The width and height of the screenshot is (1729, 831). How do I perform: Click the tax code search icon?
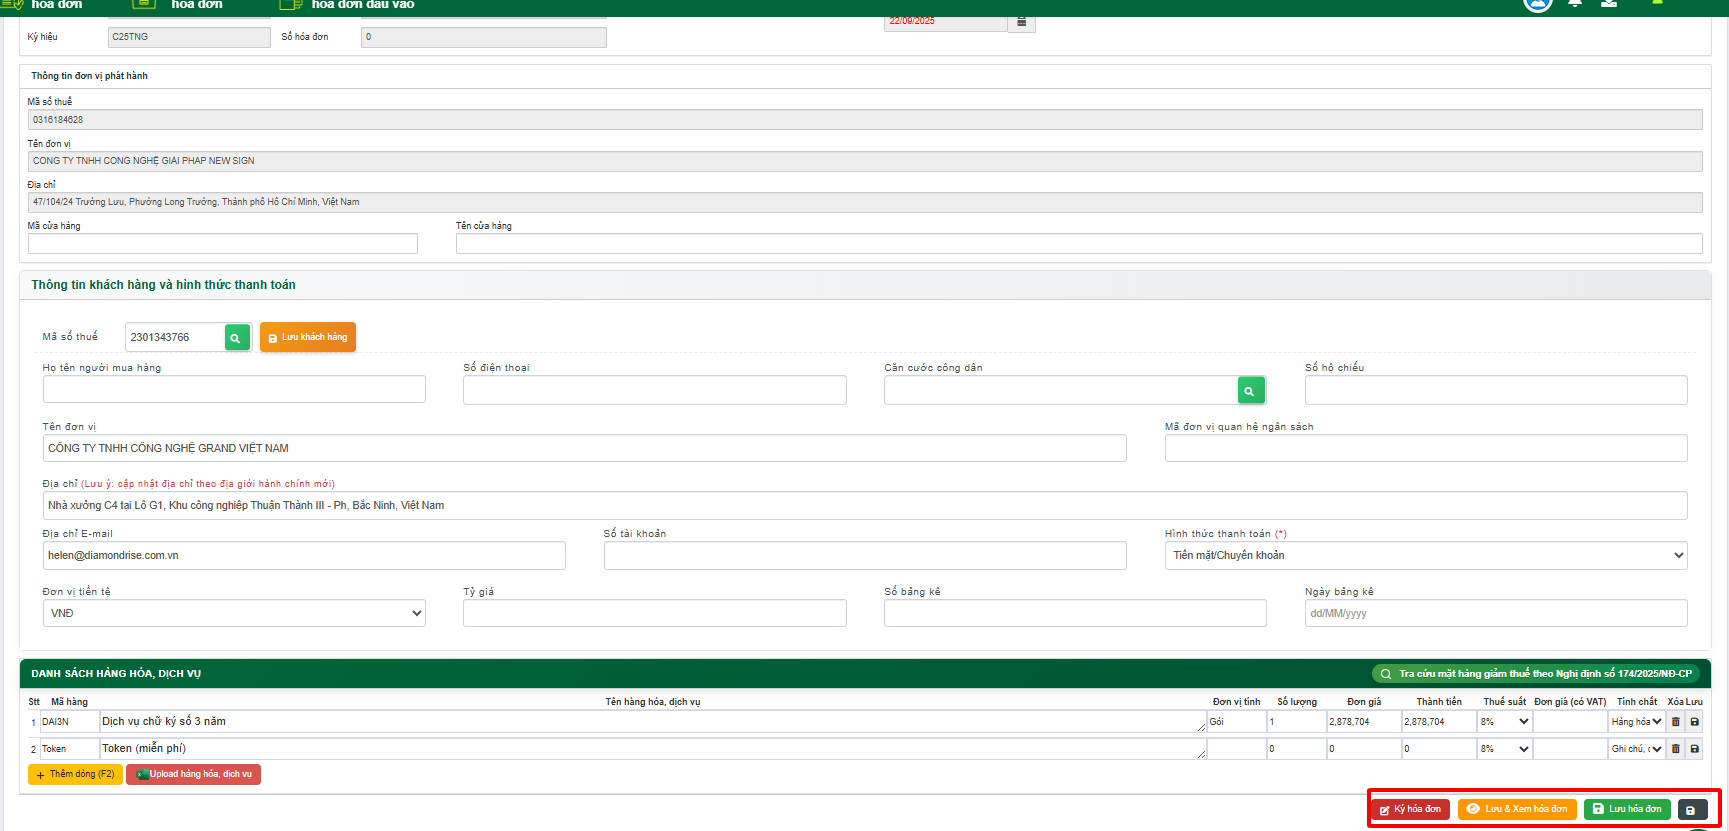[x=237, y=338]
